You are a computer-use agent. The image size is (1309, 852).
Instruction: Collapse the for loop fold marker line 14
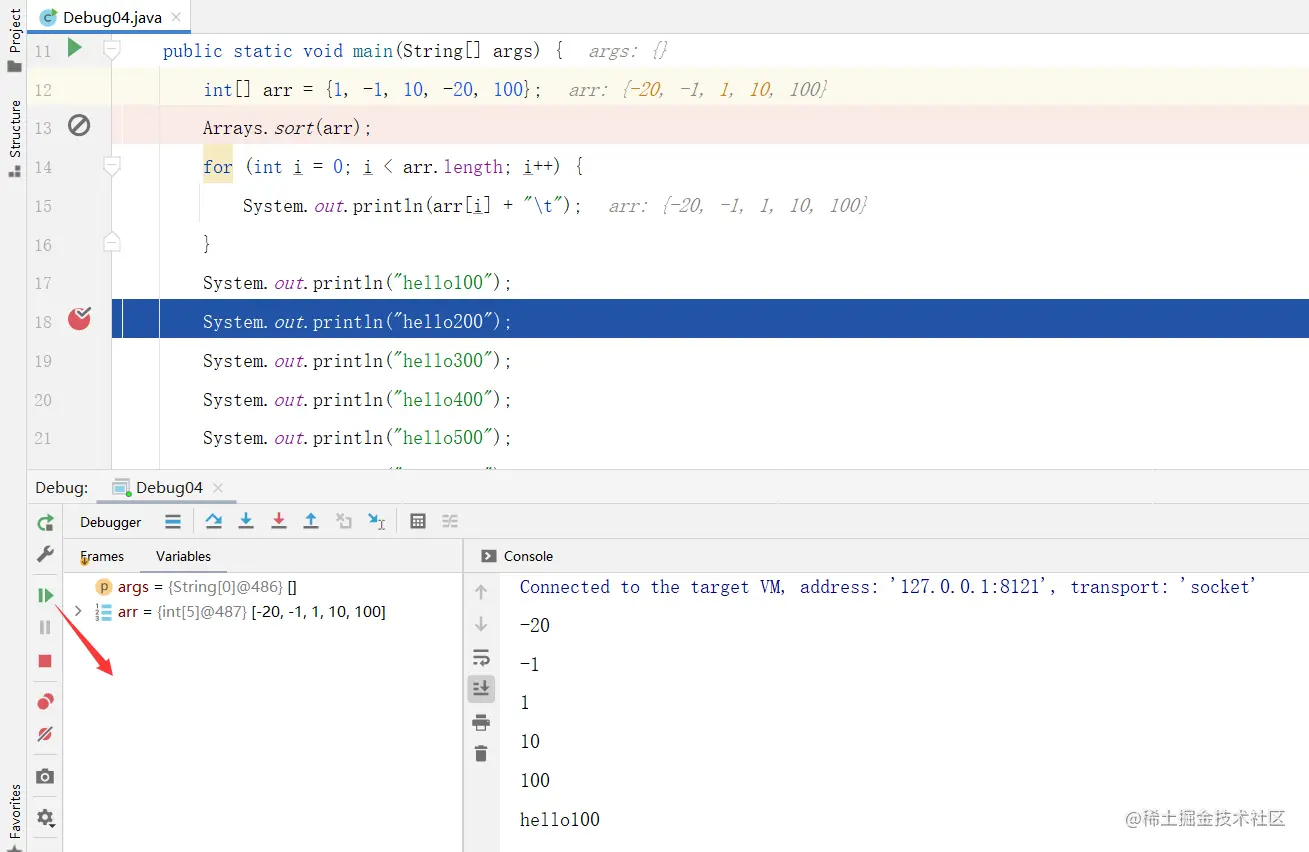(112, 166)
